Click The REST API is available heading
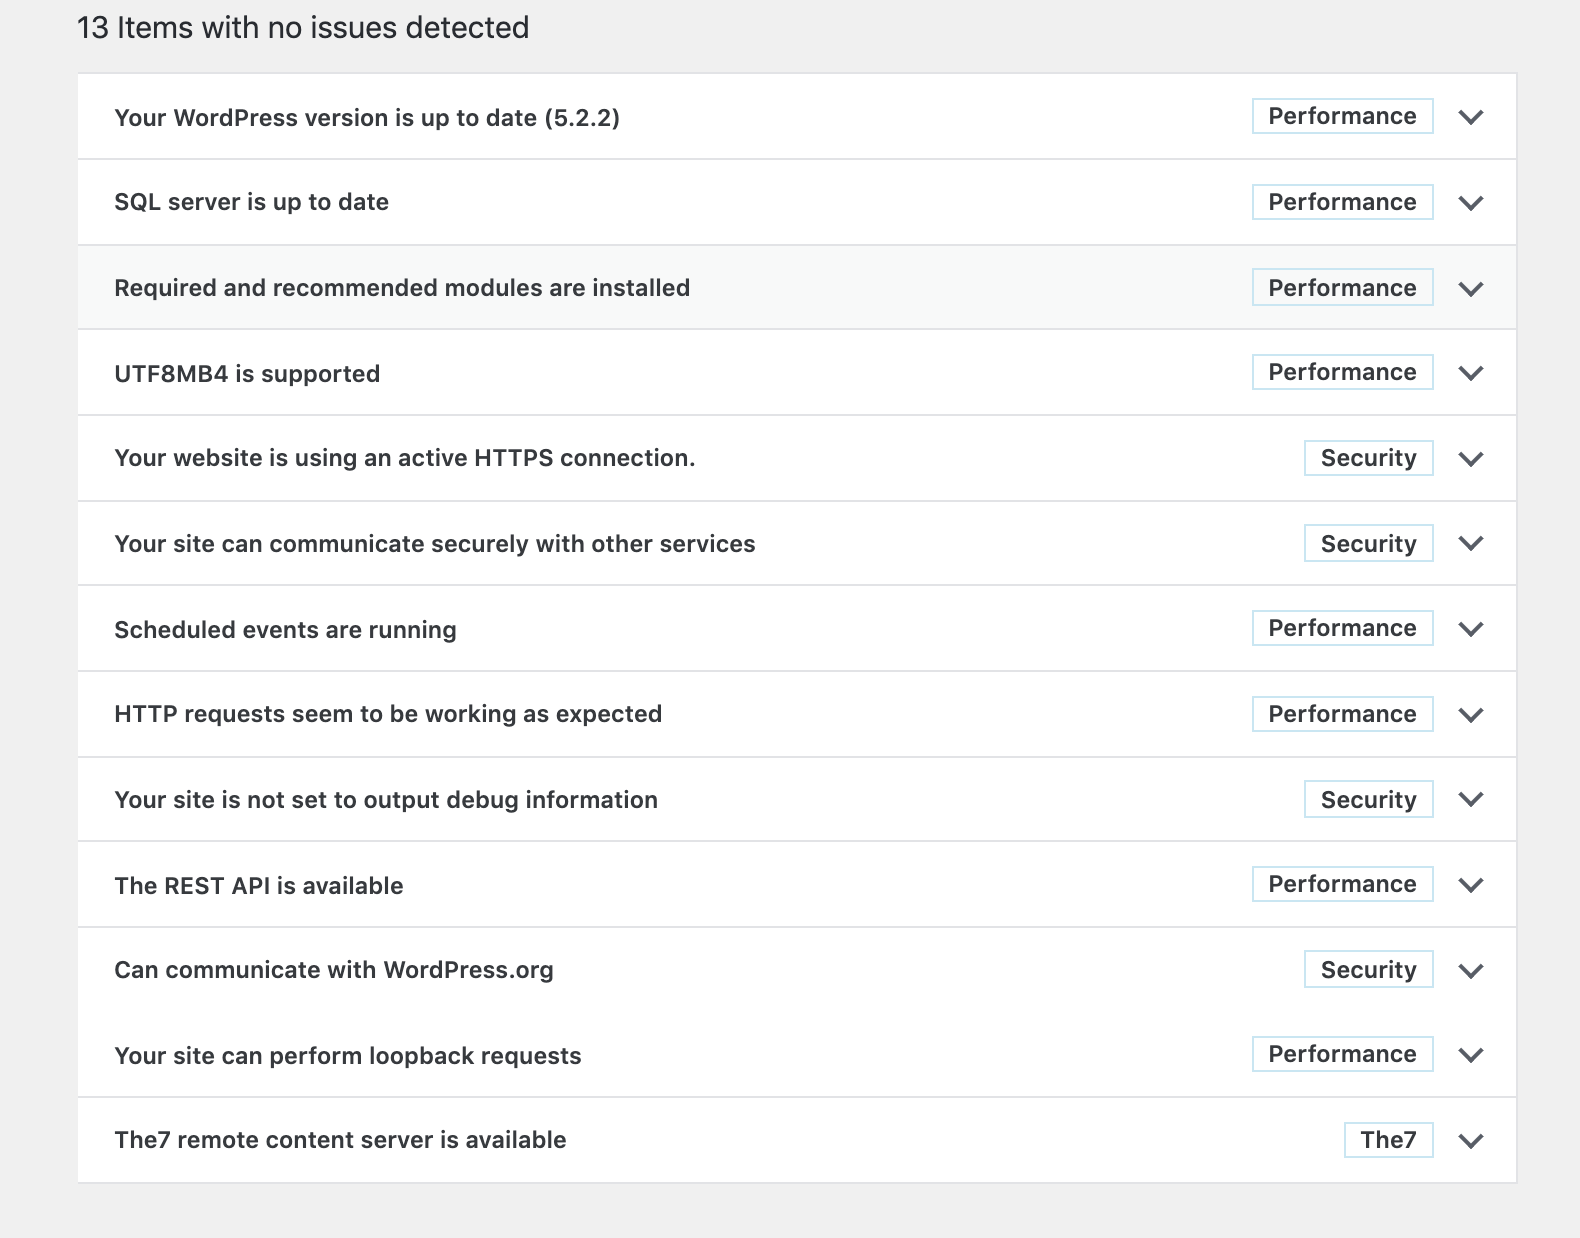The width and height of the screenshot is (1580, 1238). point(258,886)
